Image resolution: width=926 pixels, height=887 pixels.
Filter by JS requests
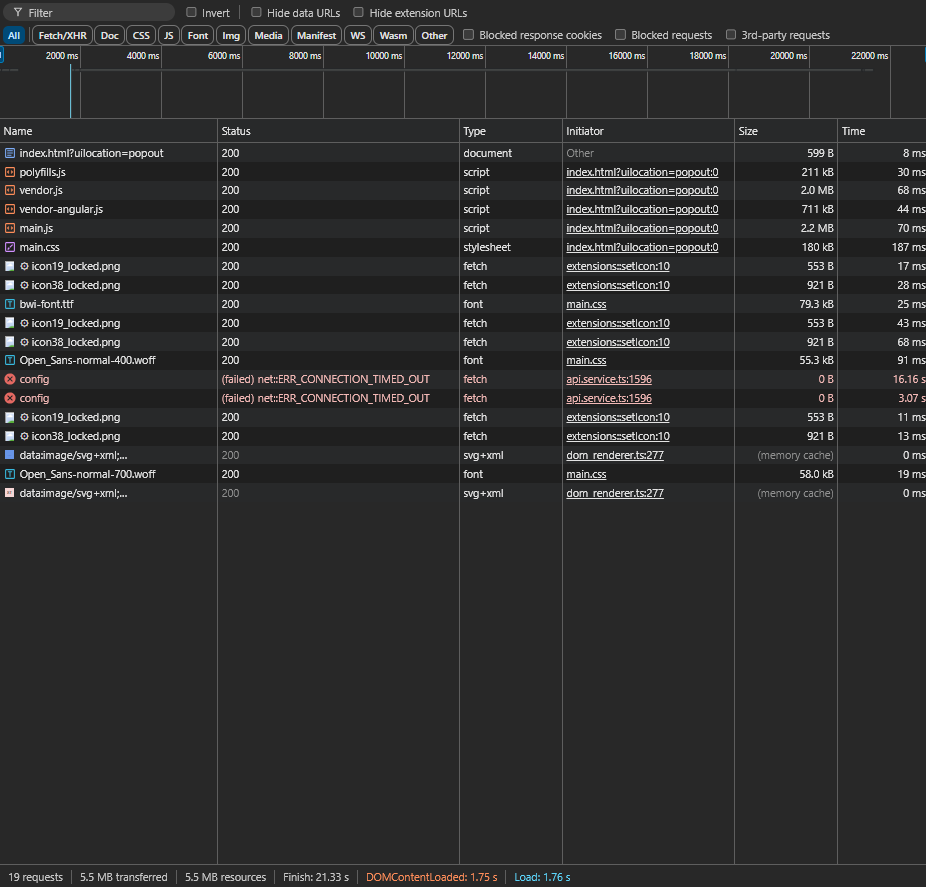pyautogui.click(x=169, y=35)
